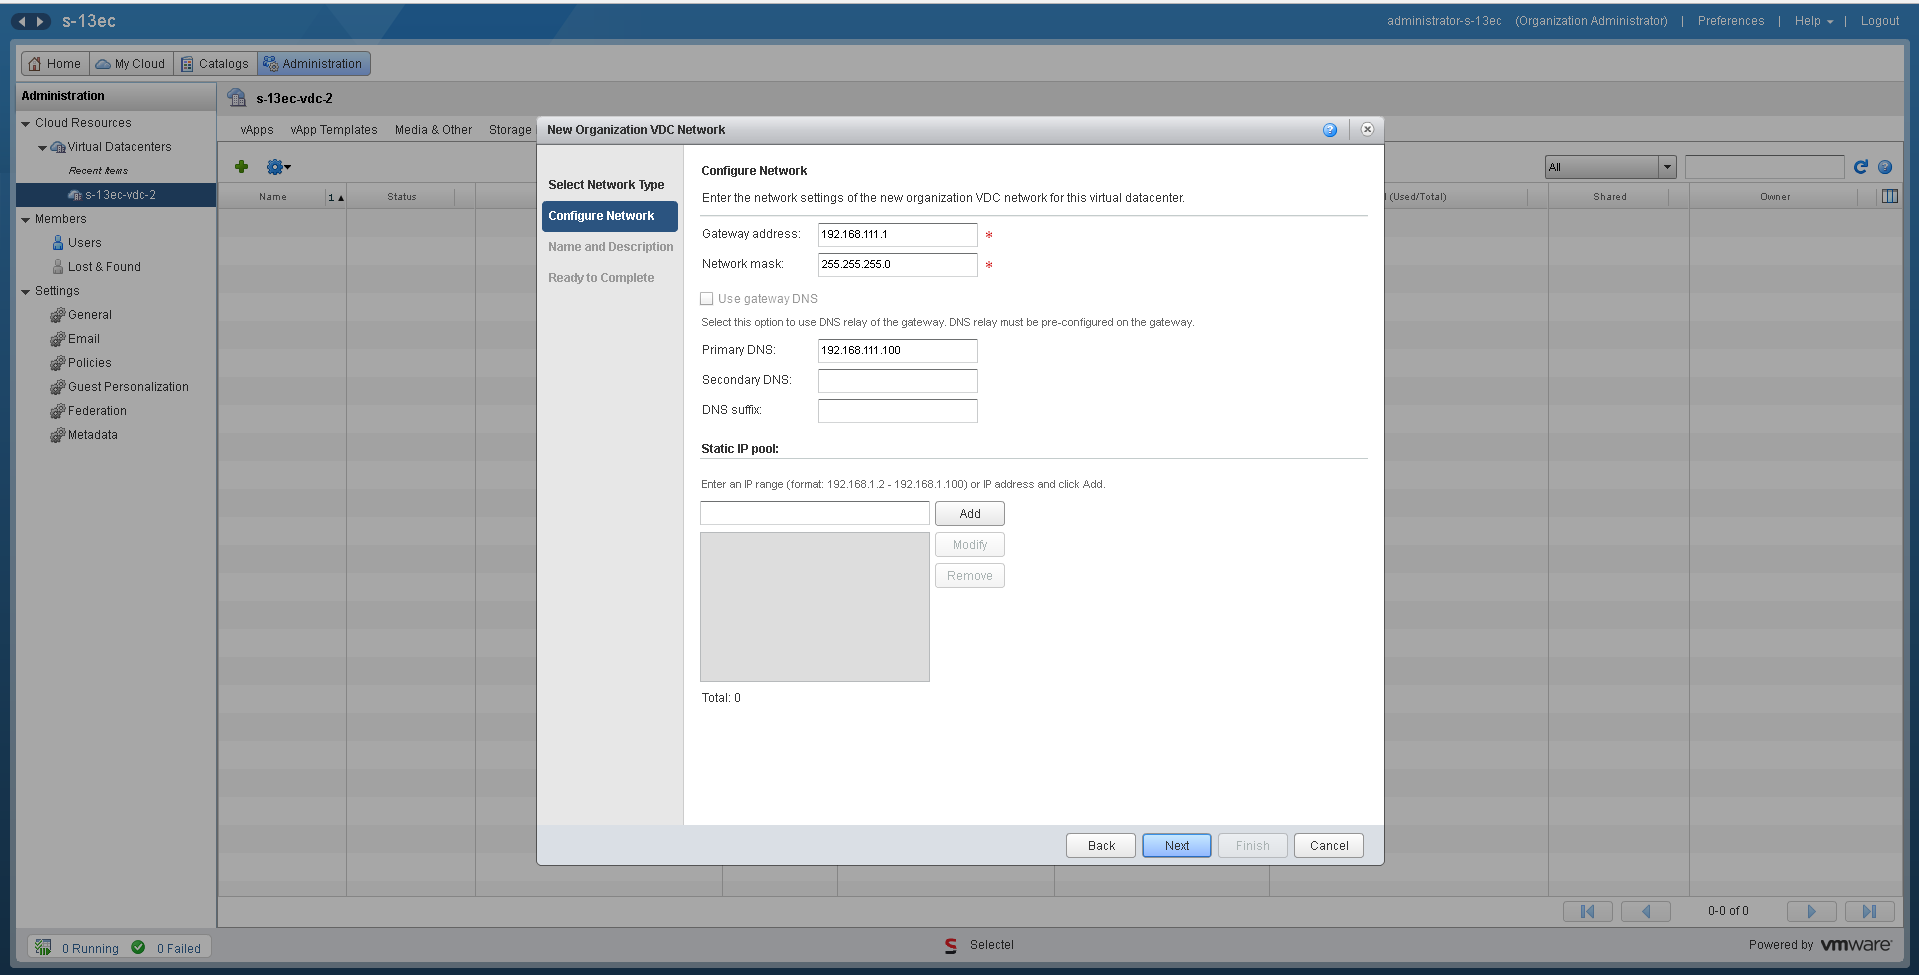Click Next in the network wizard

point(1175,845)
